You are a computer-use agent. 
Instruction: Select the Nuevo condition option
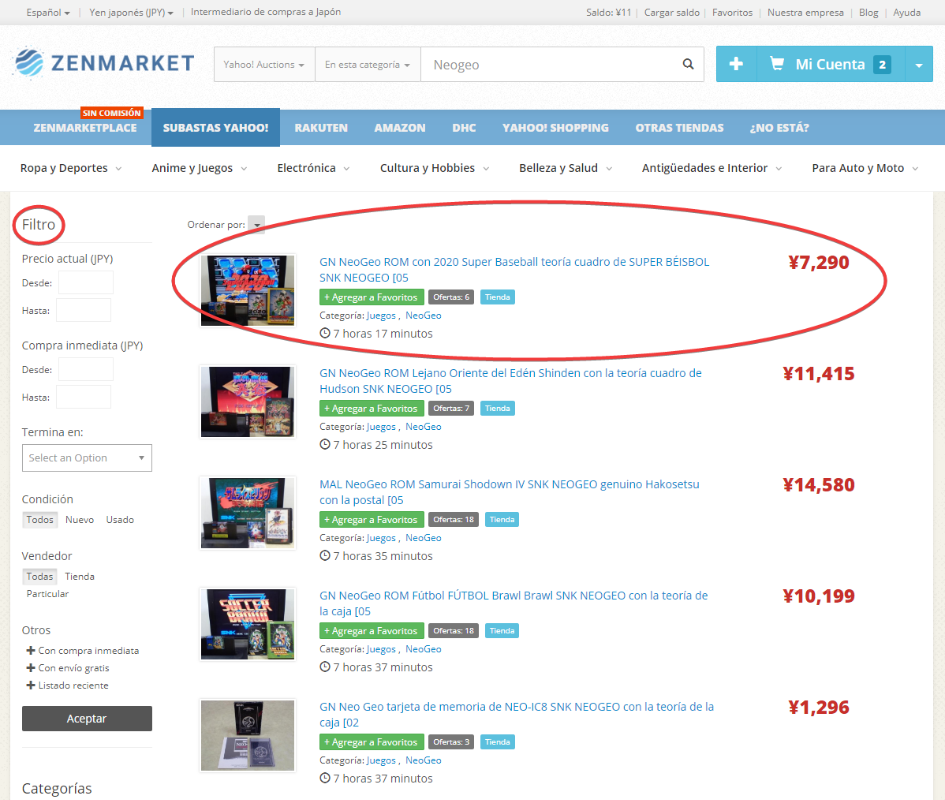pyautogui.click(x=80, y=520)
